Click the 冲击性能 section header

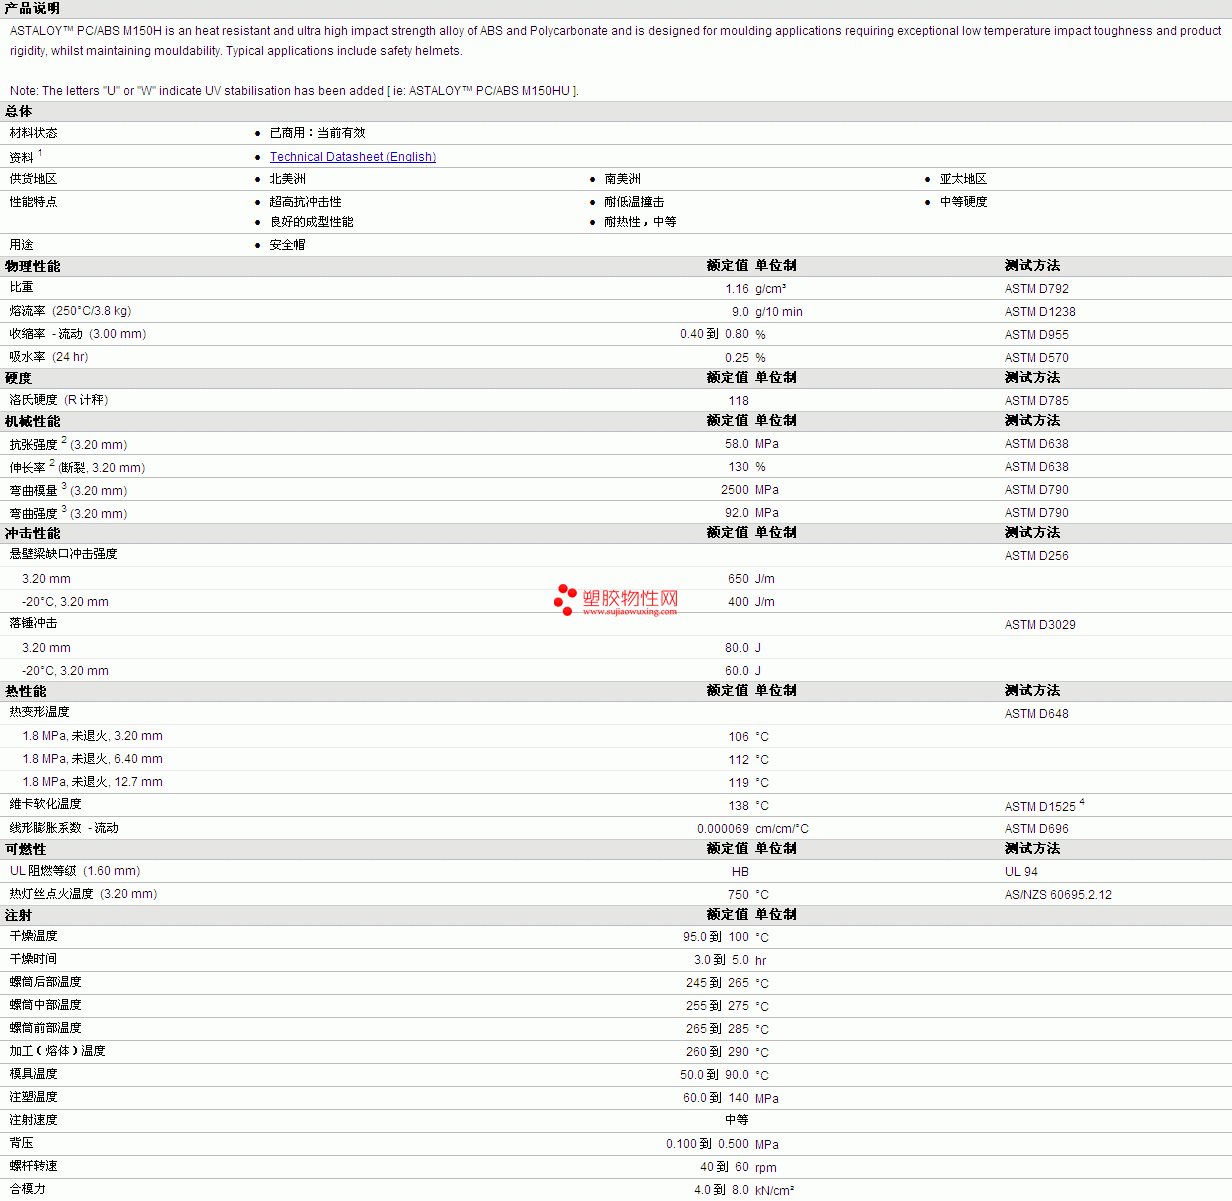click(33, 533)
